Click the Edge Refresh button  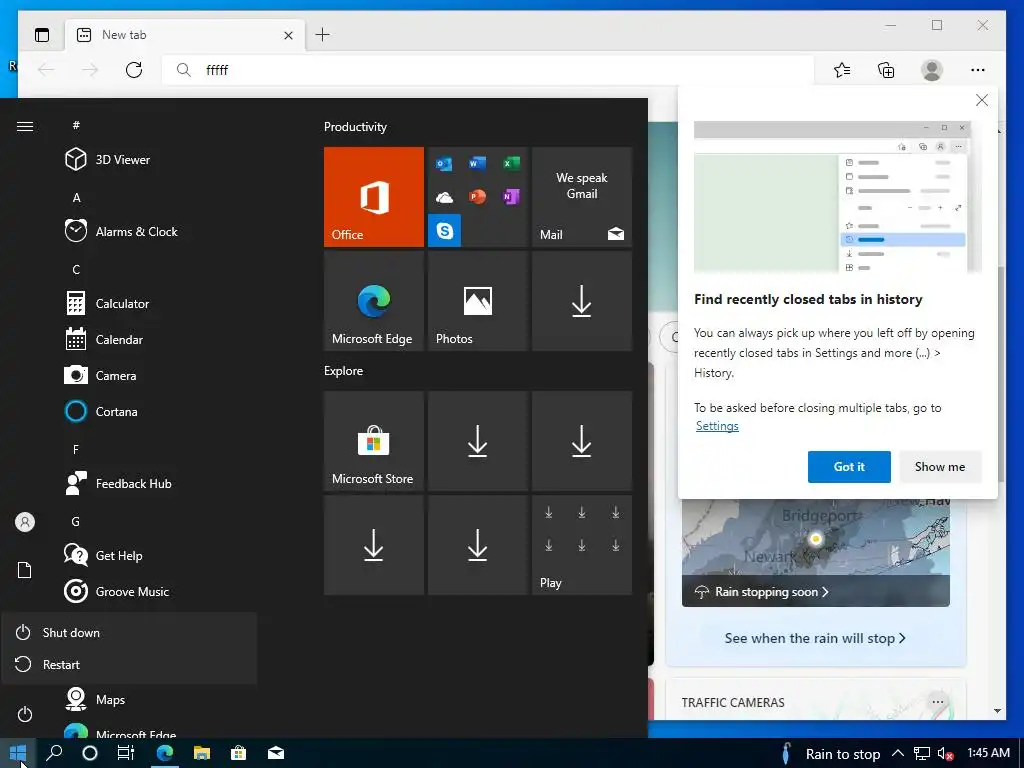134,70
